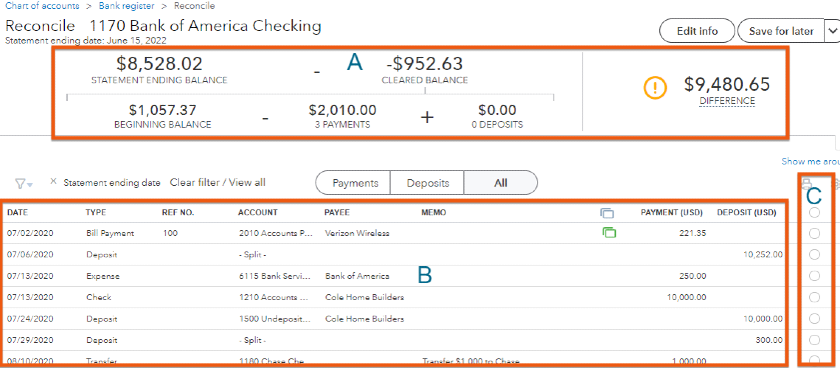Switch to the Payments tab
840x368 pixels.
click(x=355, y=183)
